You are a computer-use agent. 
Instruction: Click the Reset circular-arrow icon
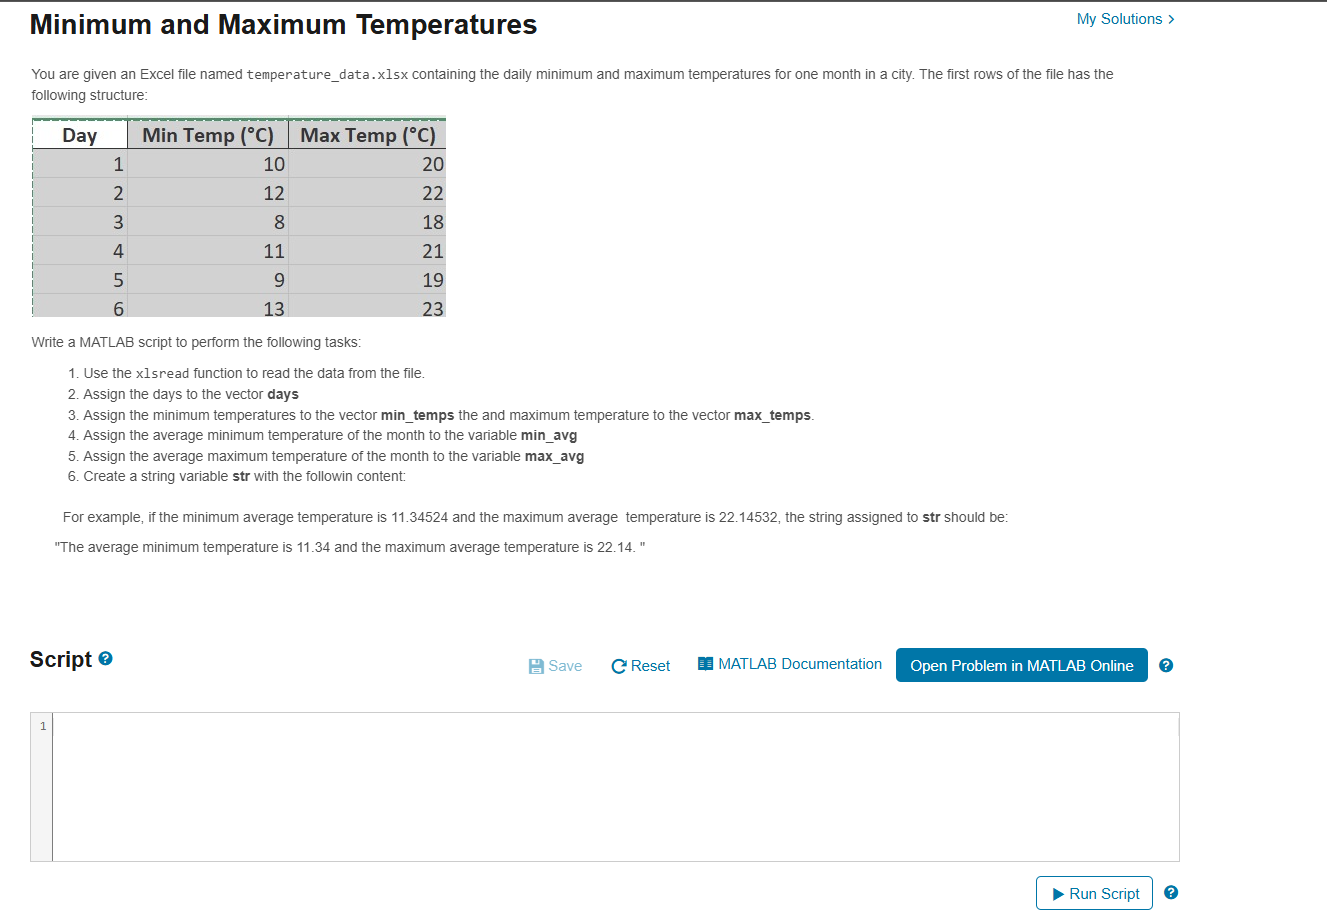618,665
